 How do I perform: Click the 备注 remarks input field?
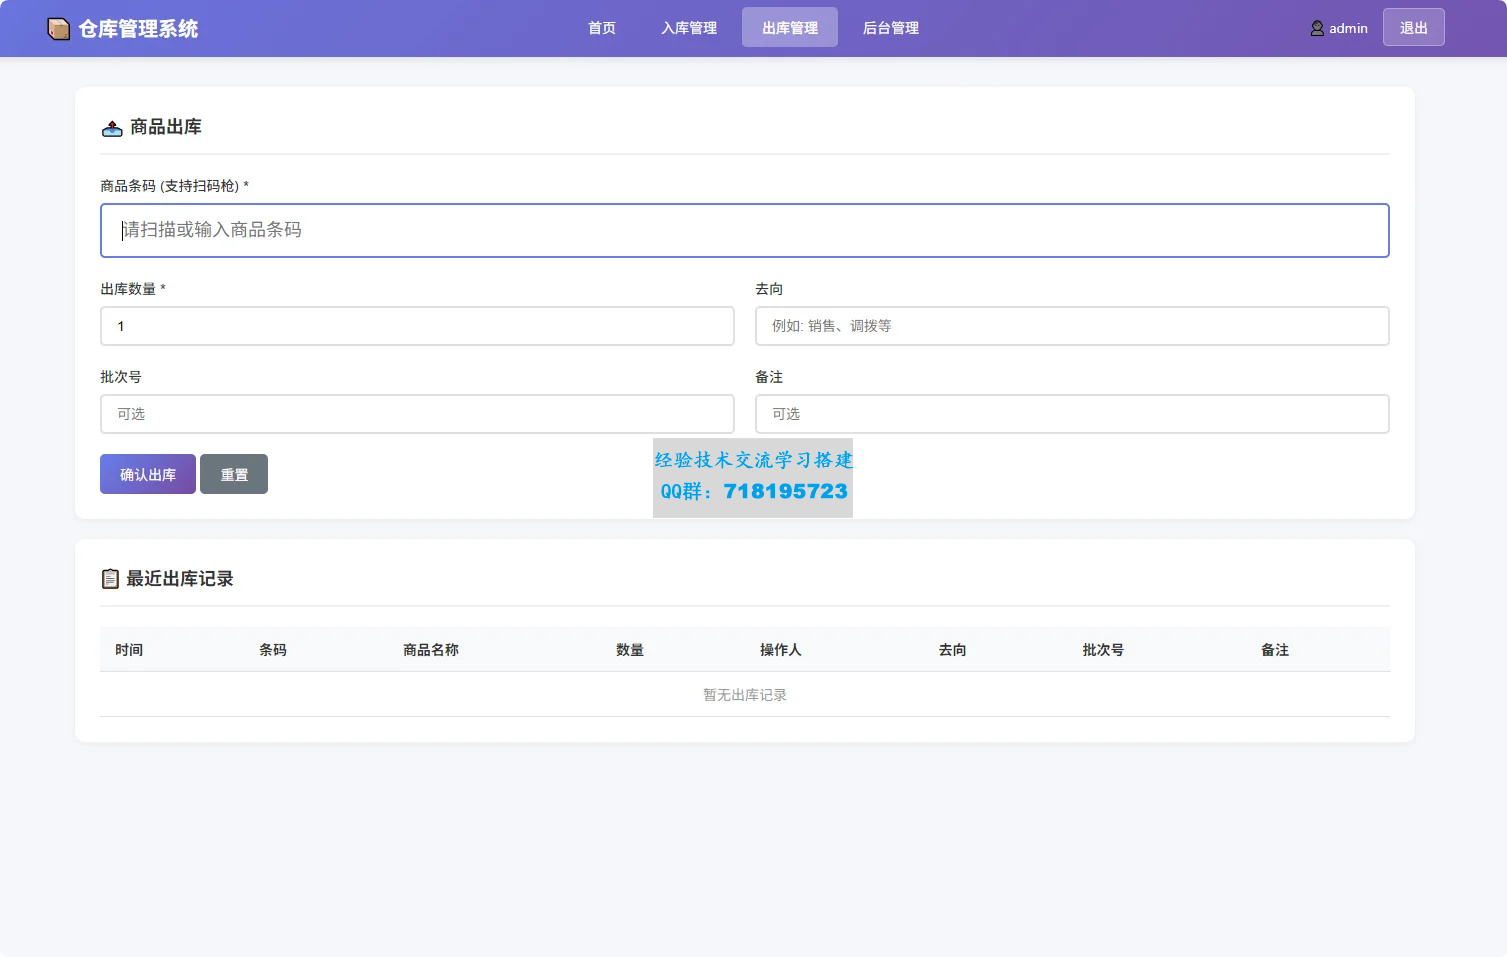point(1072,414)
